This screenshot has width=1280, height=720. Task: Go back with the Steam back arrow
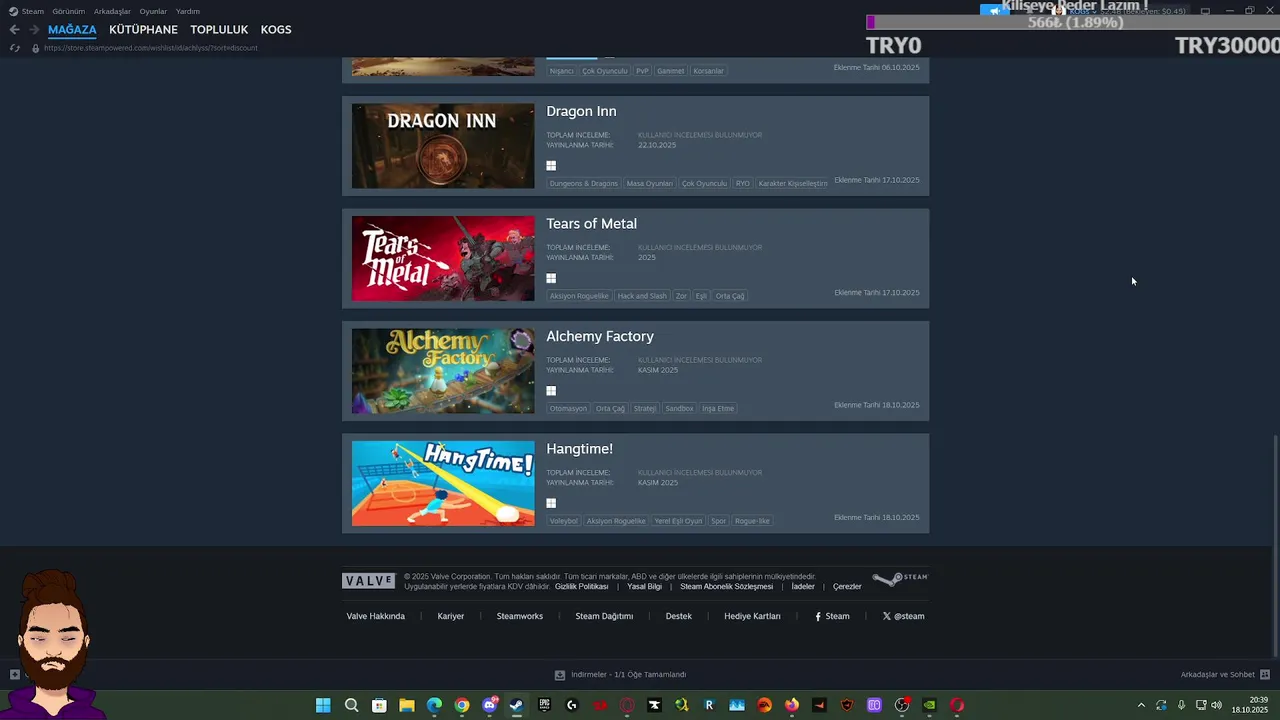click(x=14, y=30)
